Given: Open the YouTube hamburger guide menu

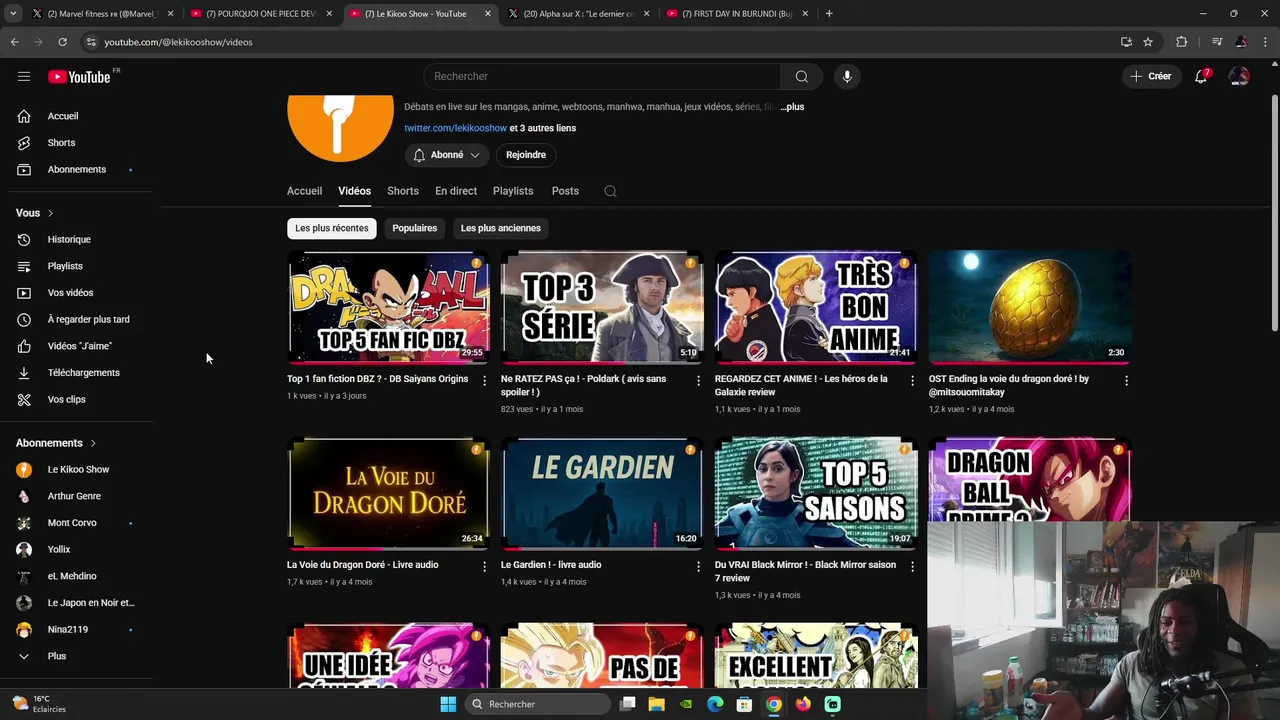Looking at the screenshot, I should [24, 76].
